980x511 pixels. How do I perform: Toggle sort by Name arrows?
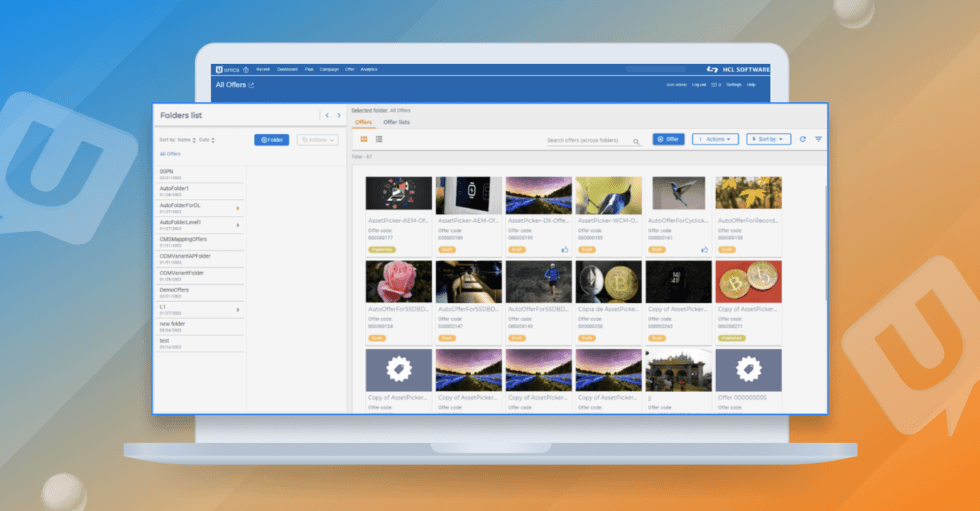coord(194,140)
